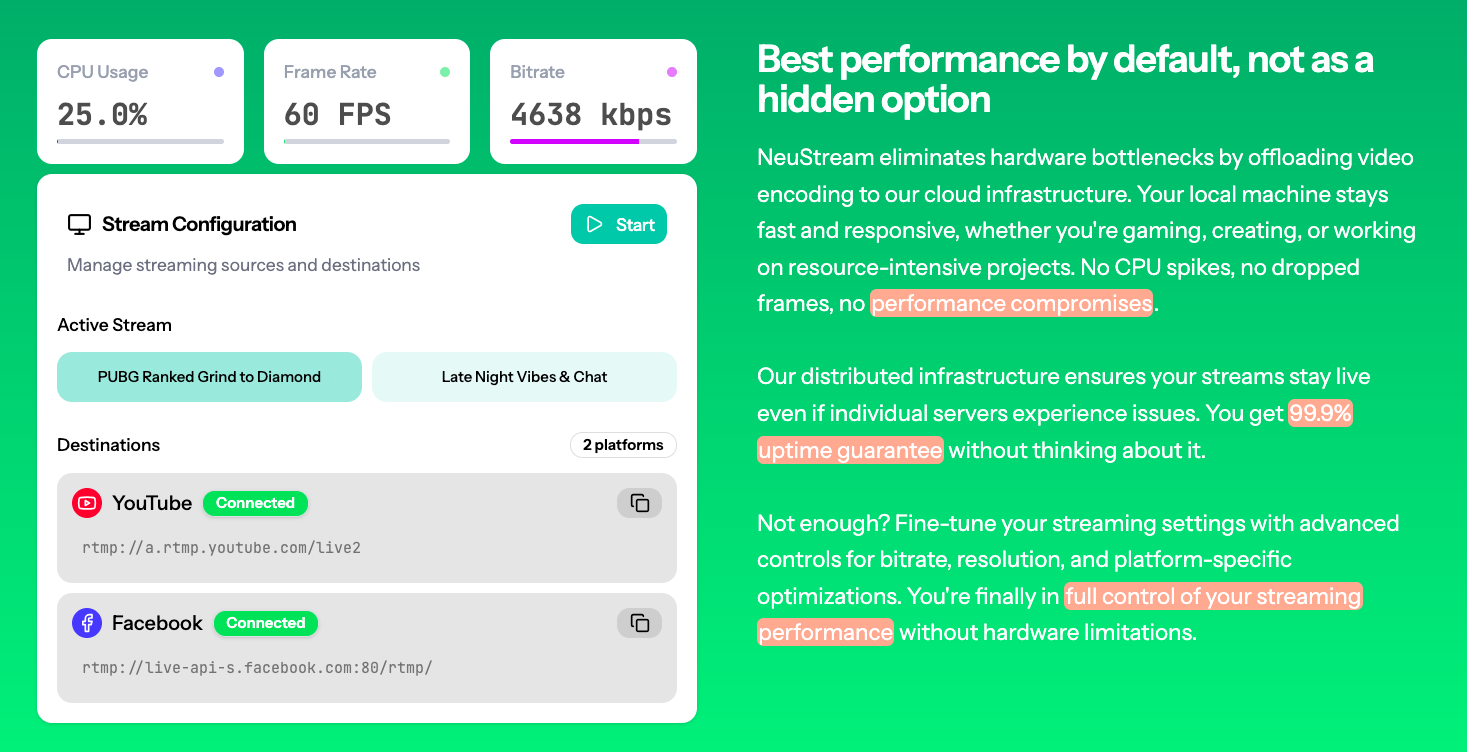
Task: Click the monitor icon beside Stream Configuration
Action: click(78, 224)
